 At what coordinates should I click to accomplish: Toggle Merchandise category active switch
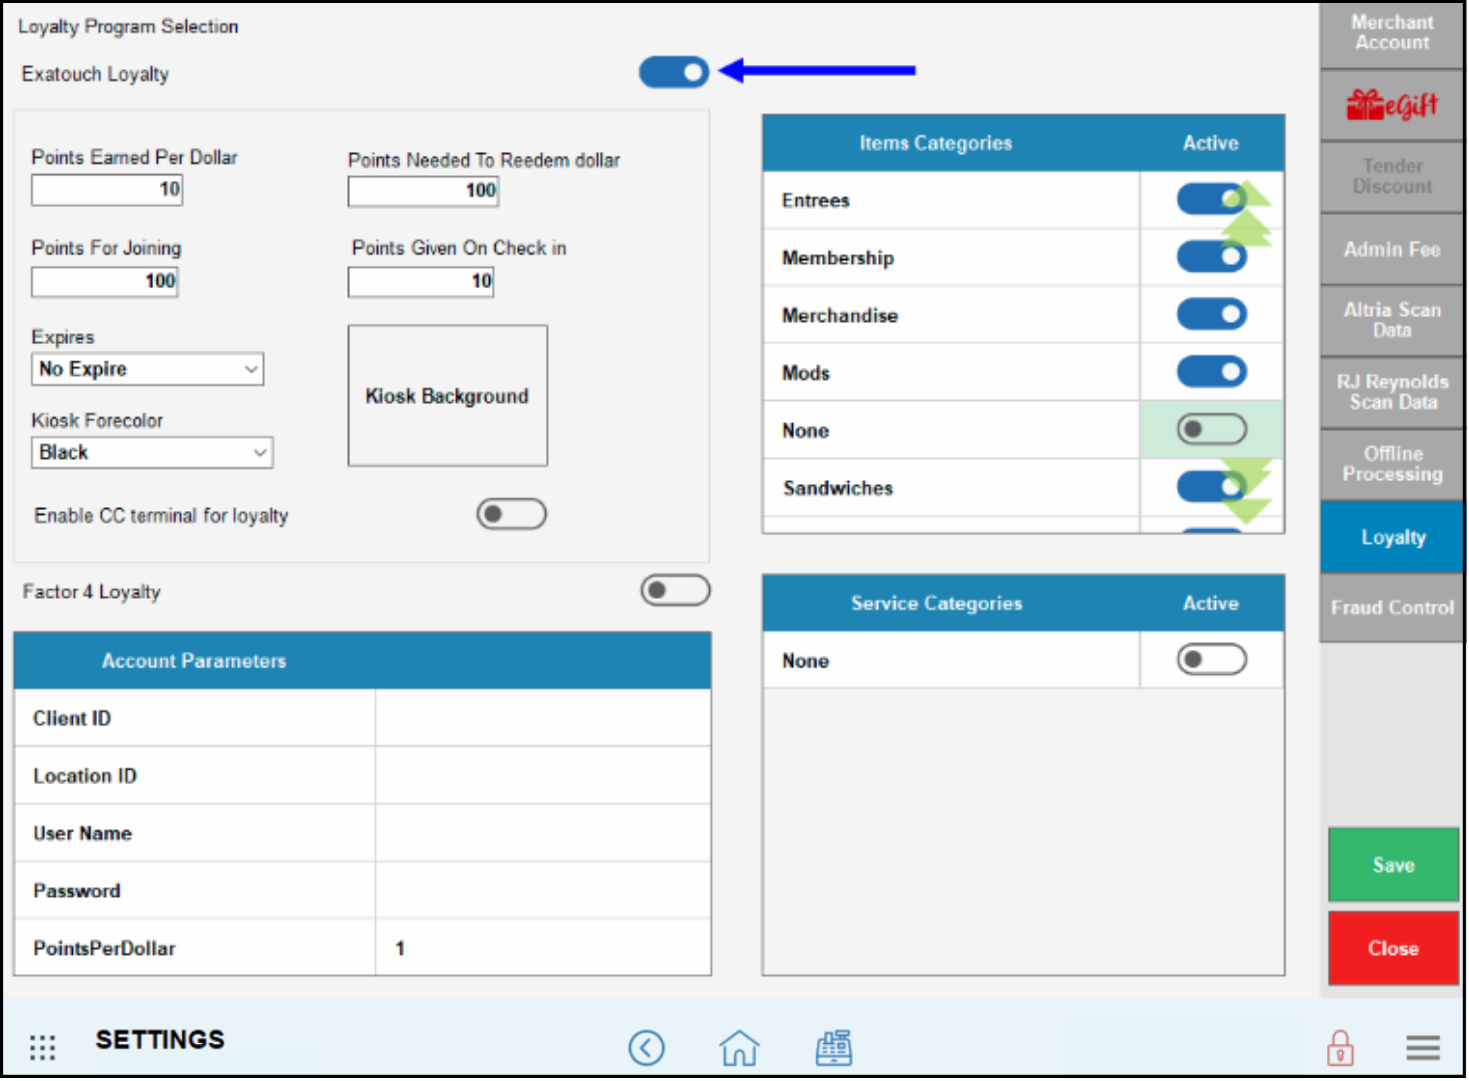(1211, 314)
